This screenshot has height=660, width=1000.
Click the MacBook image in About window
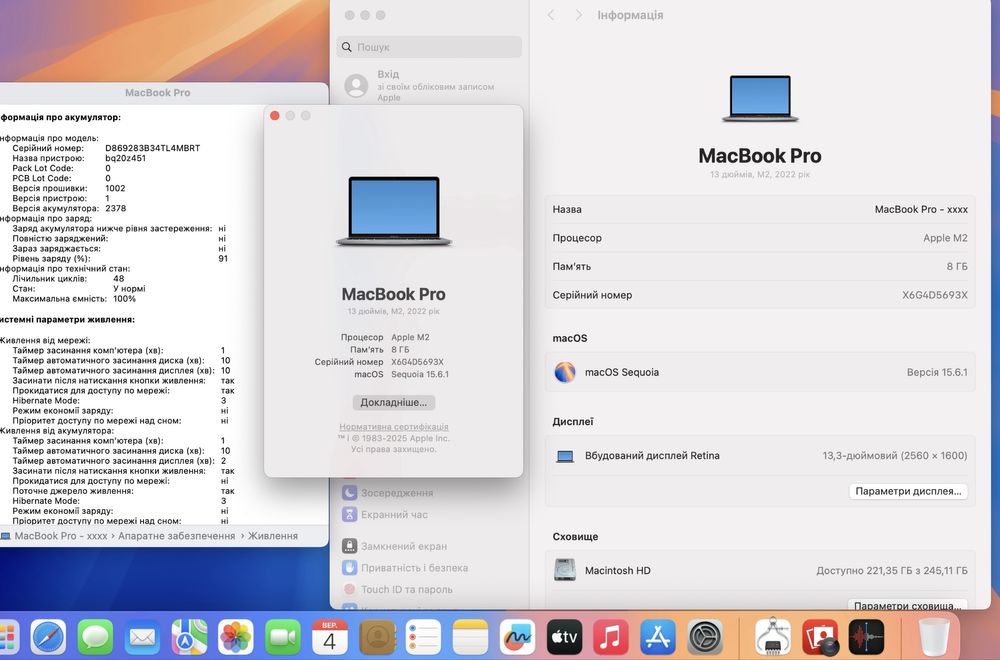394,211
